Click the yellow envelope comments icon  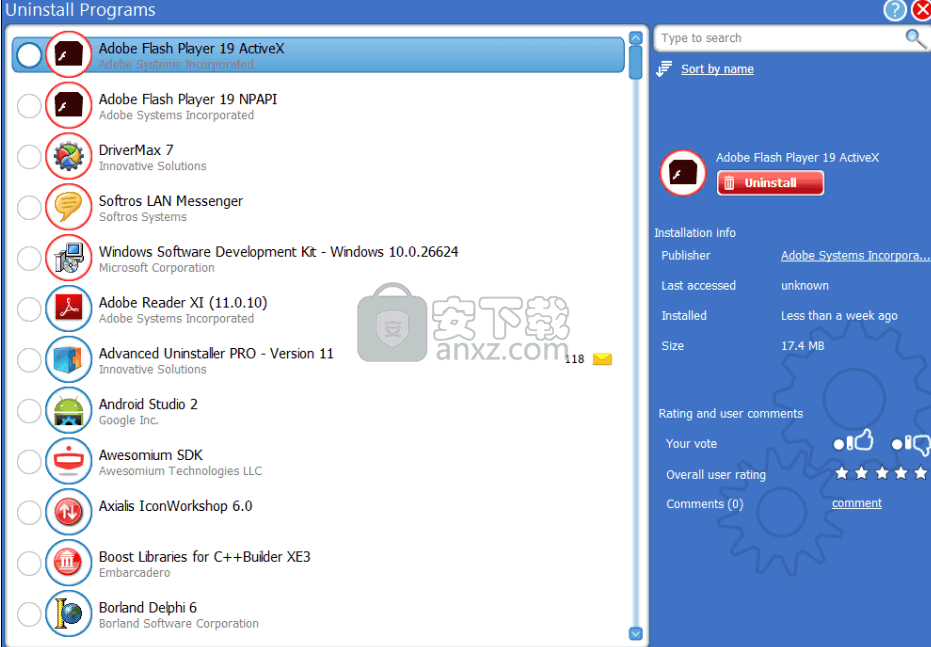coord(602,359)
